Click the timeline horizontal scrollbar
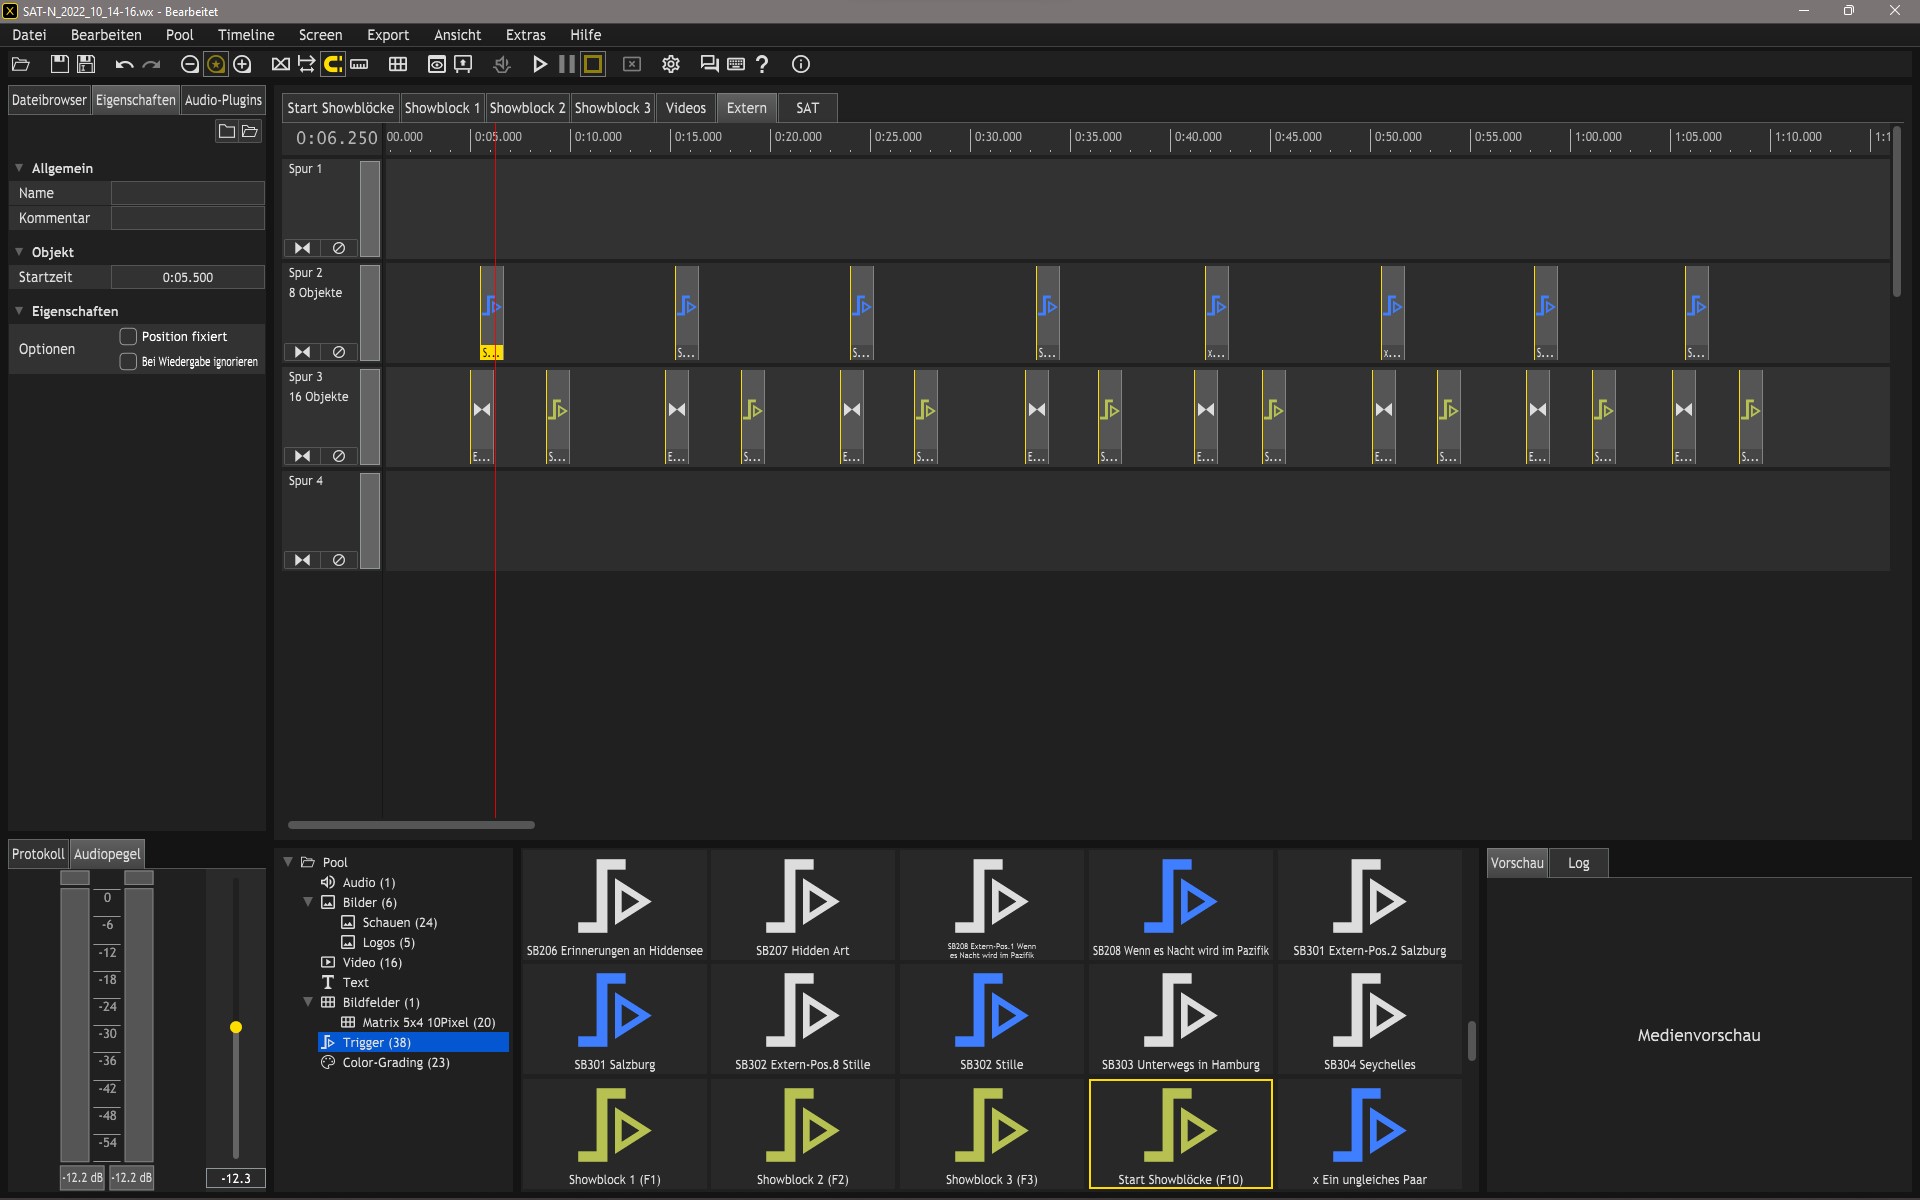 click(x=411, y=825)
